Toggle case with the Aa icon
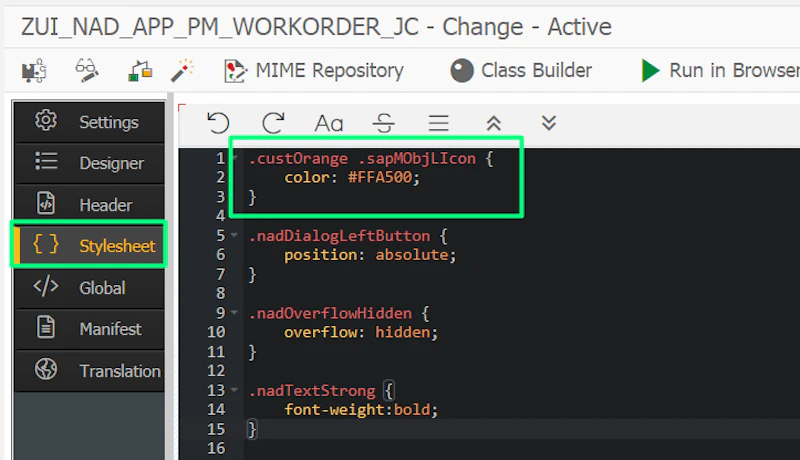Viewport: 800px width, 460px height. tap(329, 123)
